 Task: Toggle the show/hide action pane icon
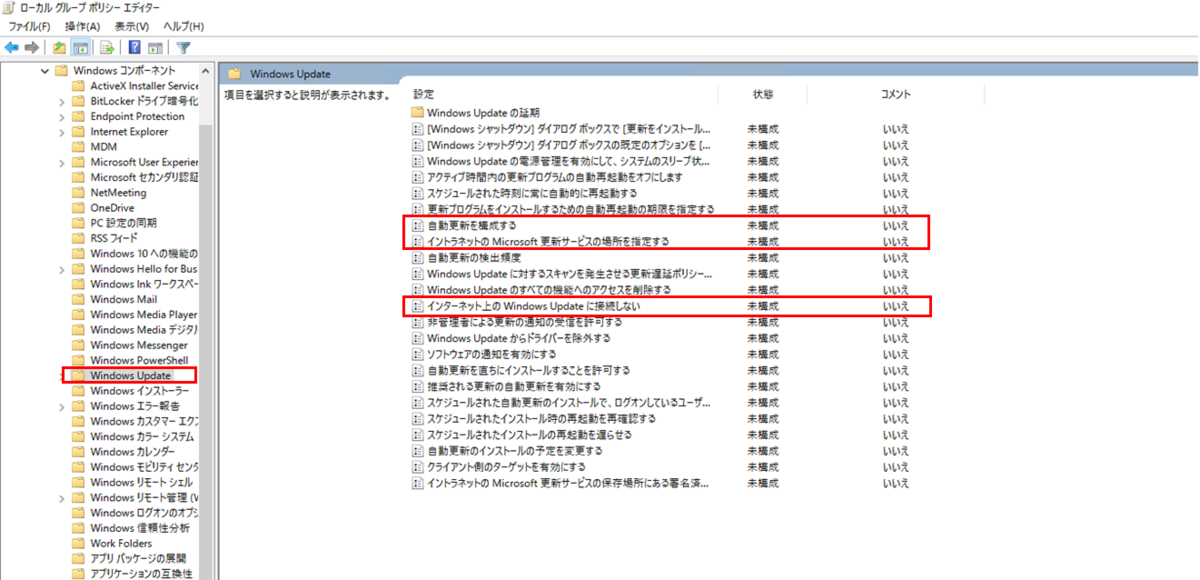(x=155, y=47)
